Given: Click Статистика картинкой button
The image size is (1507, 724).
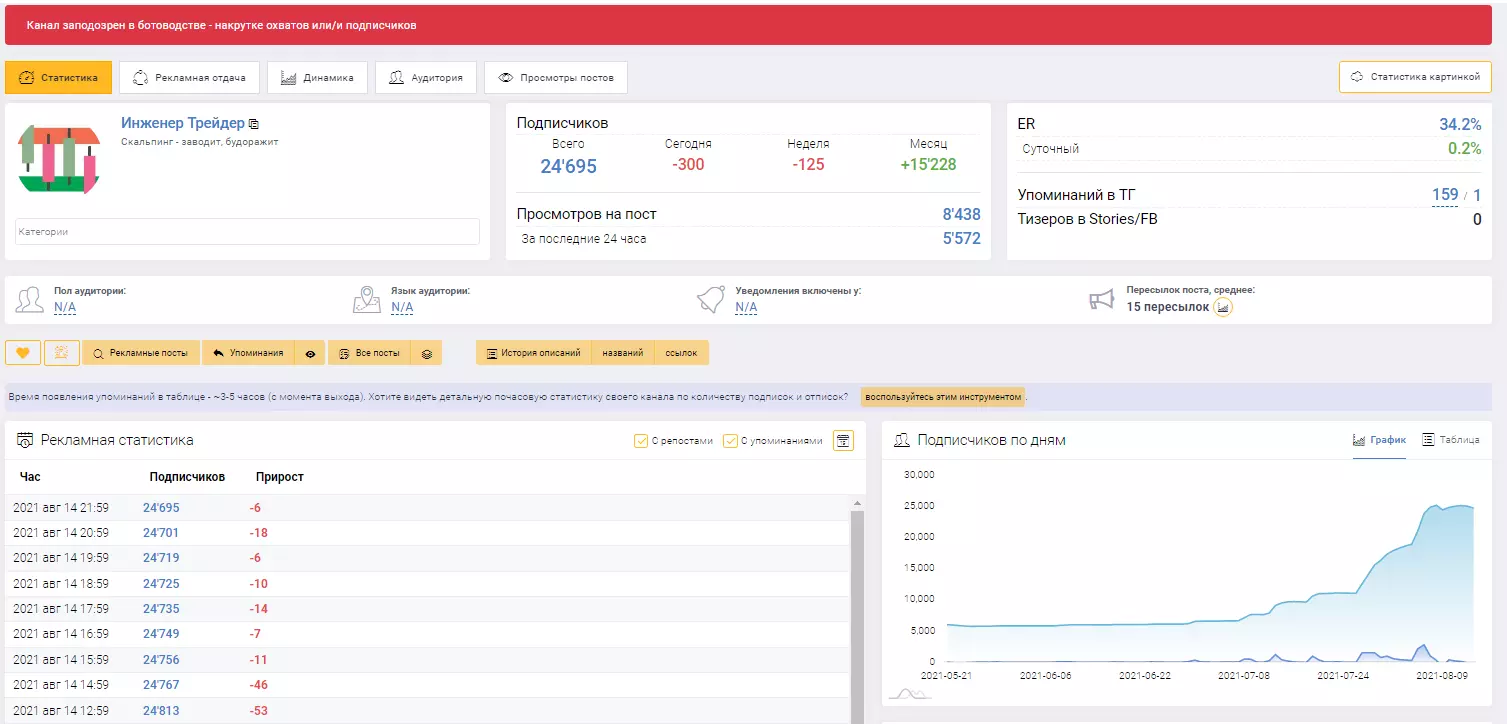Looking at the screenshot, I should 1415,77.
